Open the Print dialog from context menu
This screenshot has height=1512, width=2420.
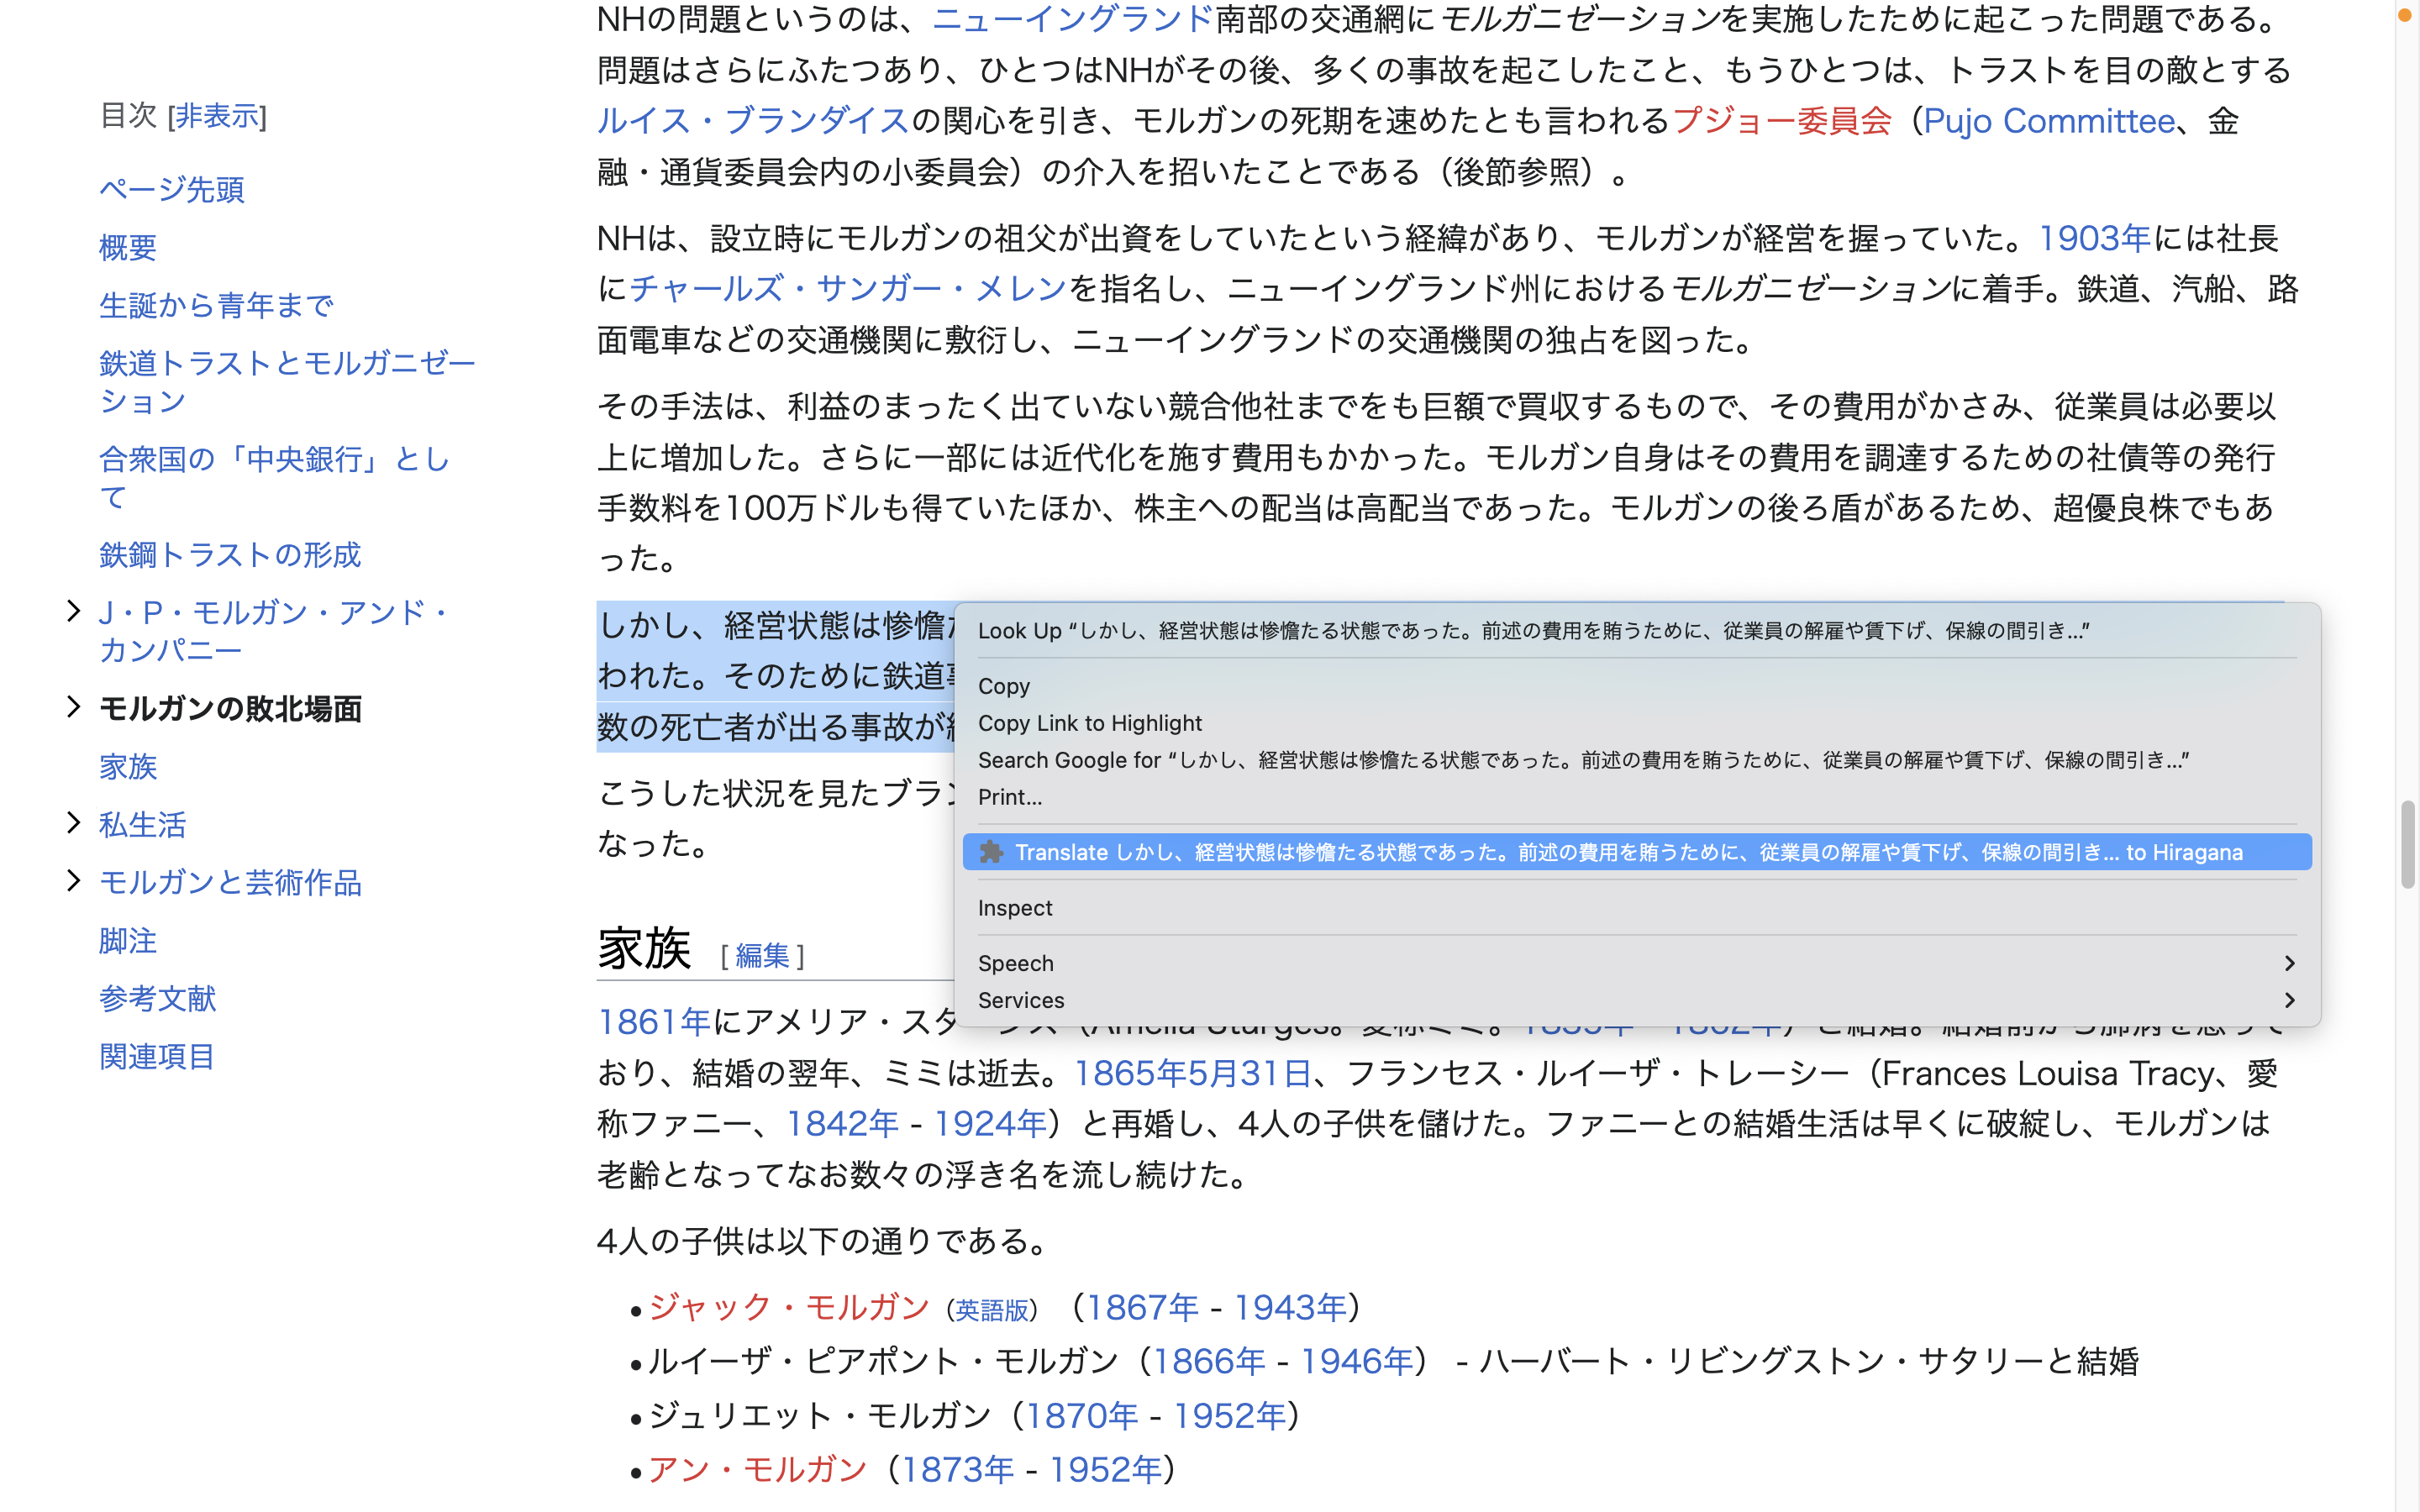pos(1008,797)
